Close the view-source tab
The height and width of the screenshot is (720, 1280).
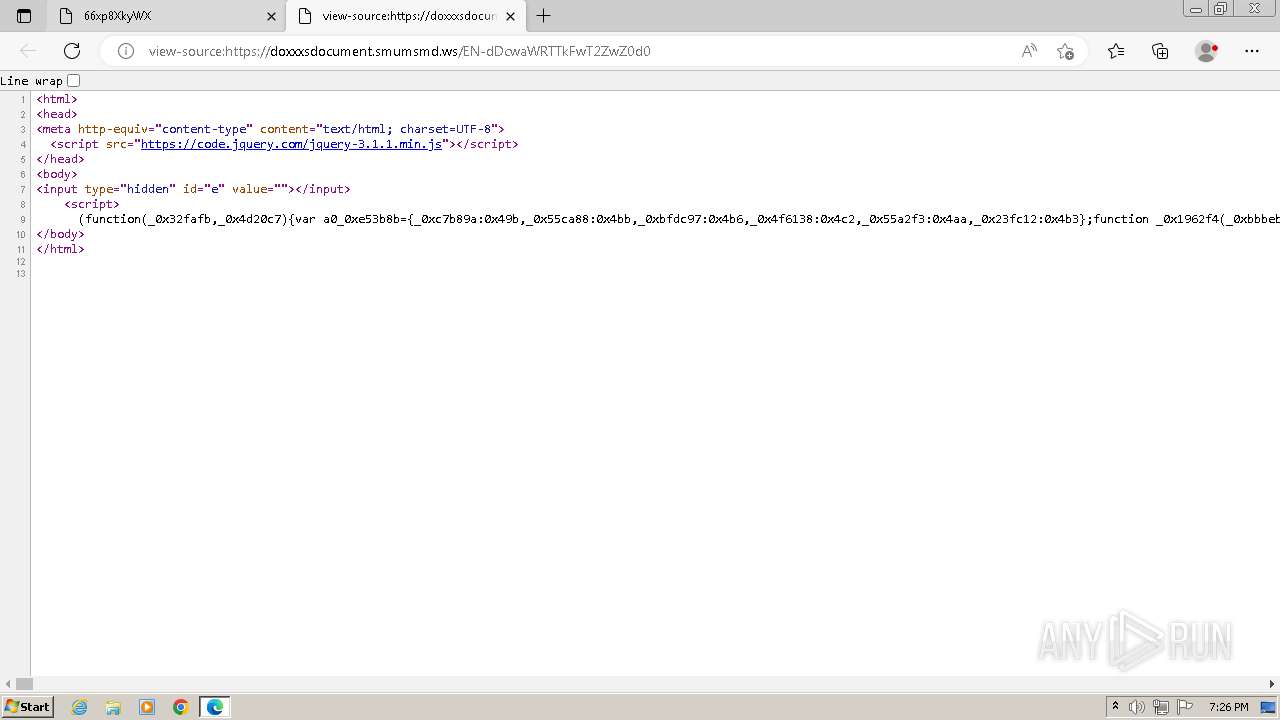pyautogui.click(x=510, y=16)
